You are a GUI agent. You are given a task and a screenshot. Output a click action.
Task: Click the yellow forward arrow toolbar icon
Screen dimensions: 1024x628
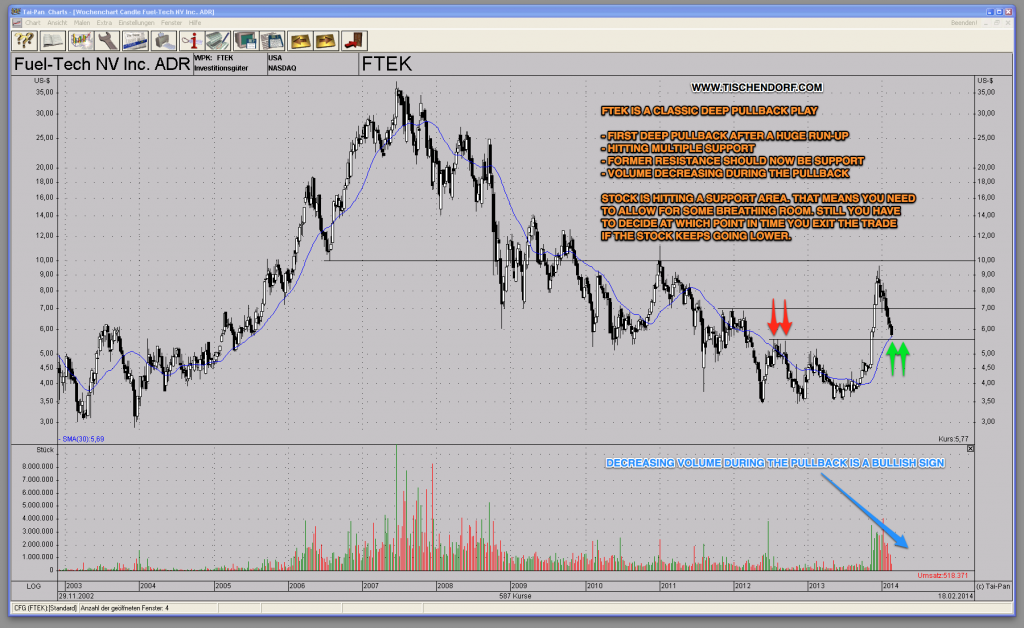coord(326,40)
